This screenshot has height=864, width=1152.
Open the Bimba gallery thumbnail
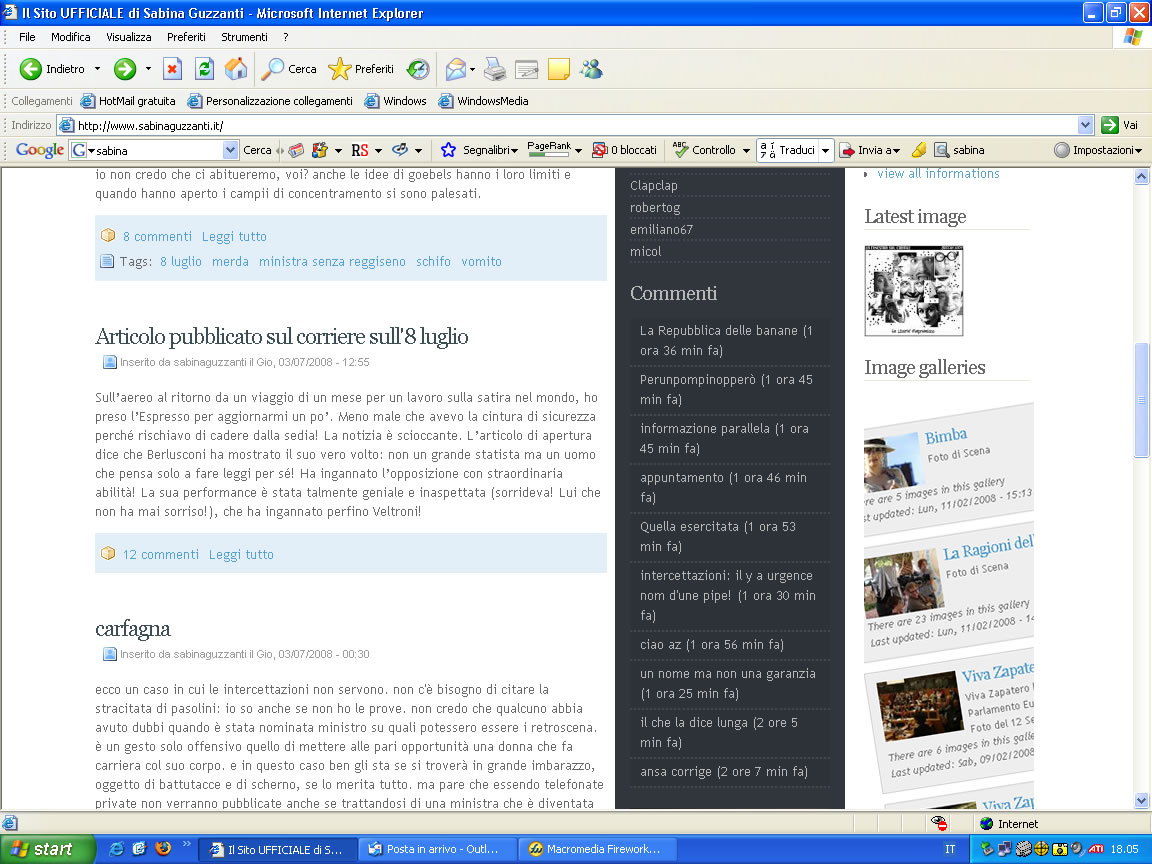pyautogui.click(x=889, y=462)
